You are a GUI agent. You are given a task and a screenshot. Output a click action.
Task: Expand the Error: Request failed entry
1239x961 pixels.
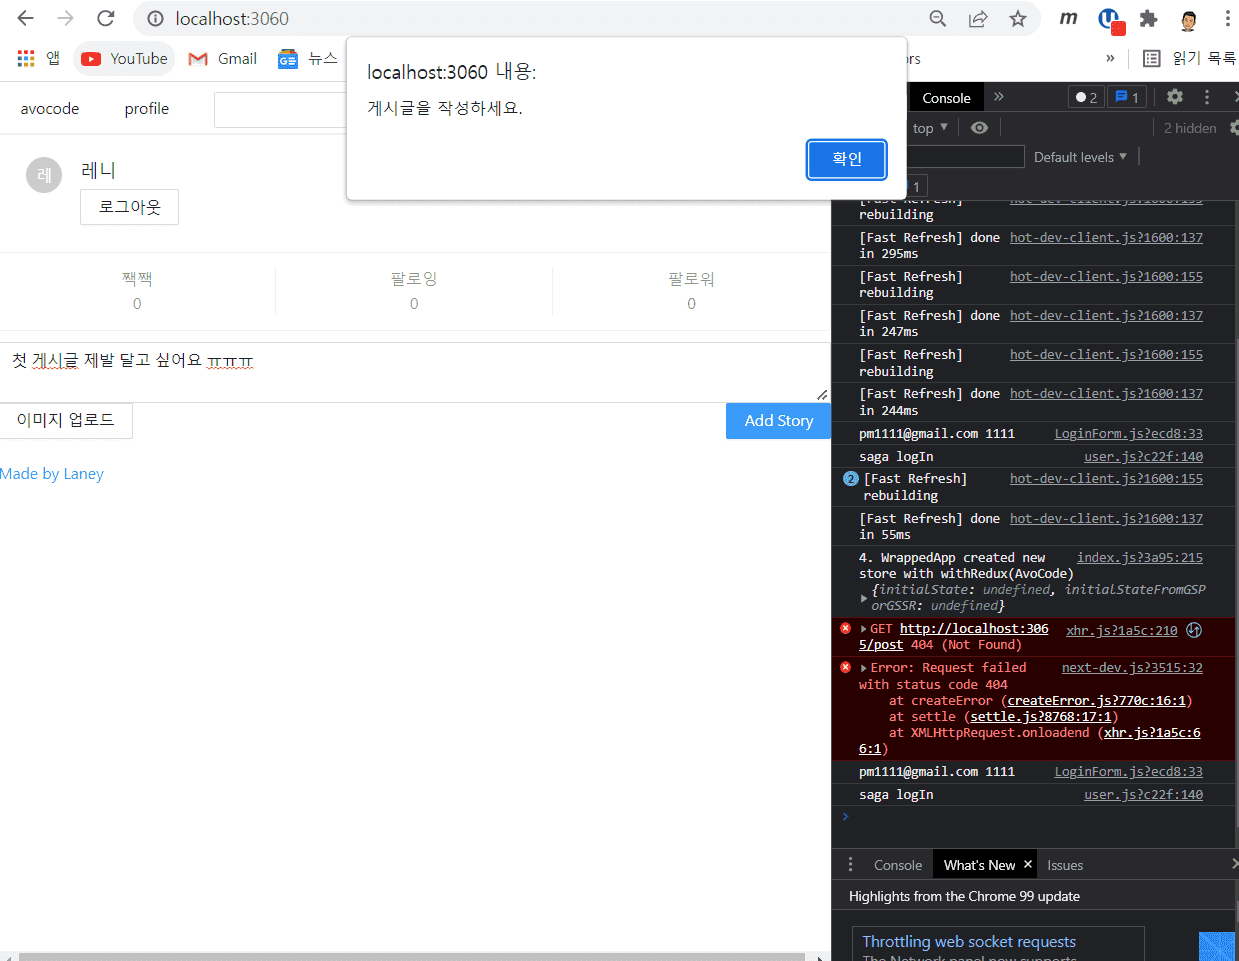864,668
